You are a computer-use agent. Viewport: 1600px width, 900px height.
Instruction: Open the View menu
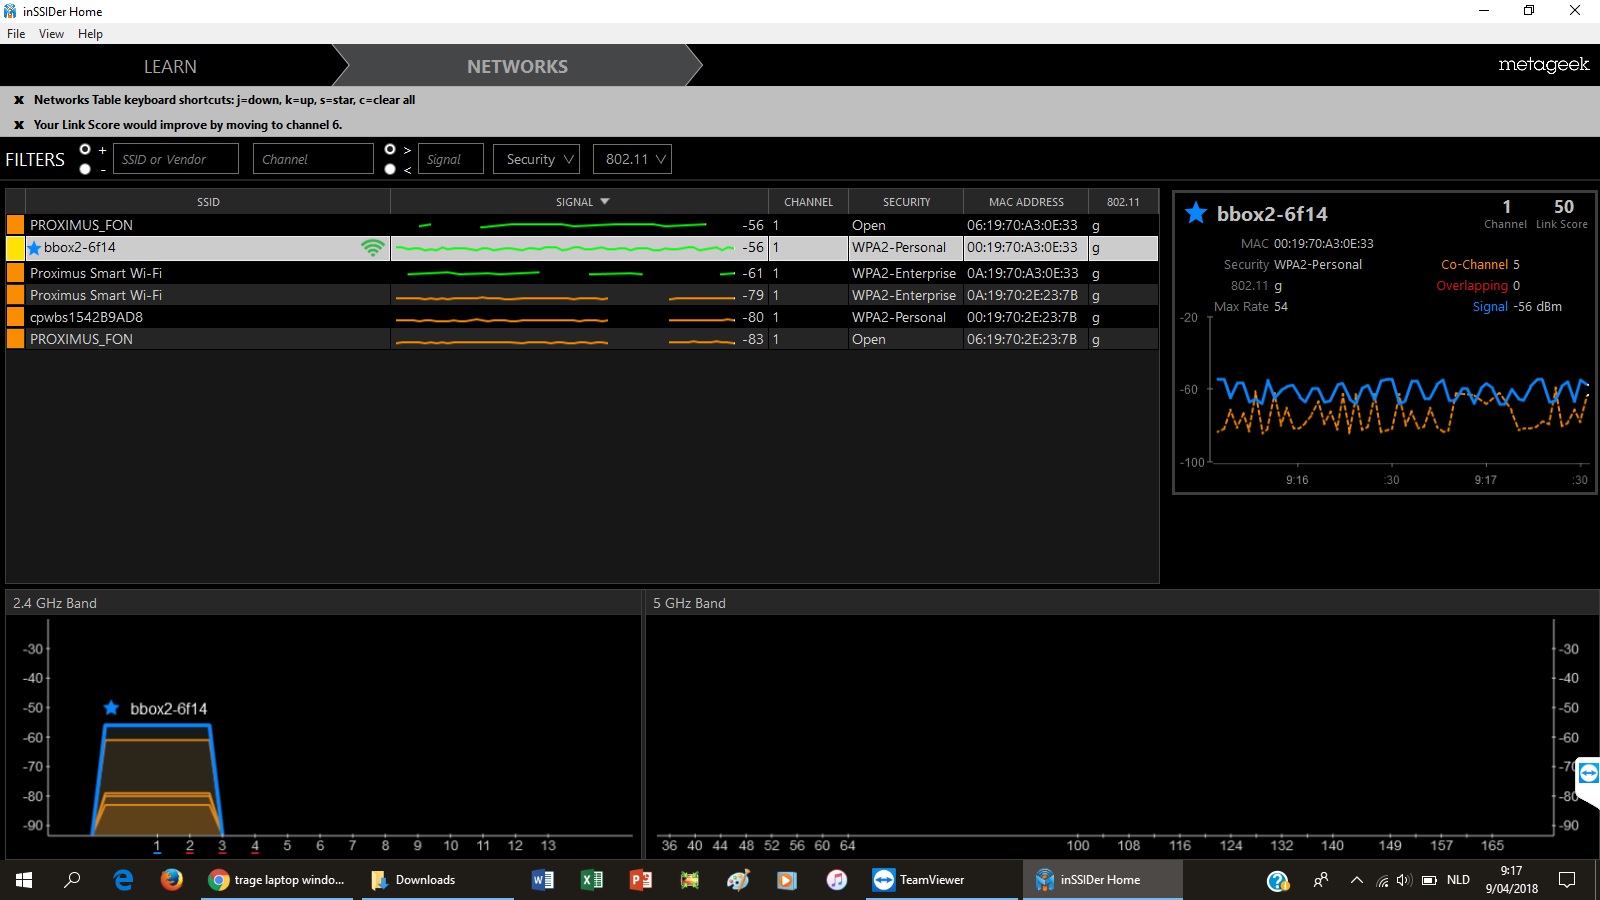point(51,34)
